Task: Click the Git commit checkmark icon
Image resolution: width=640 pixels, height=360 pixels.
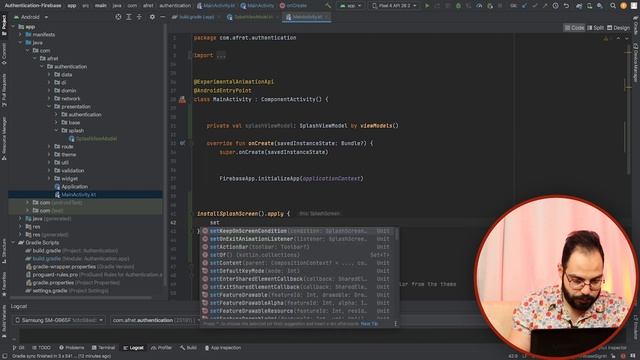Action: coord(535,6)
